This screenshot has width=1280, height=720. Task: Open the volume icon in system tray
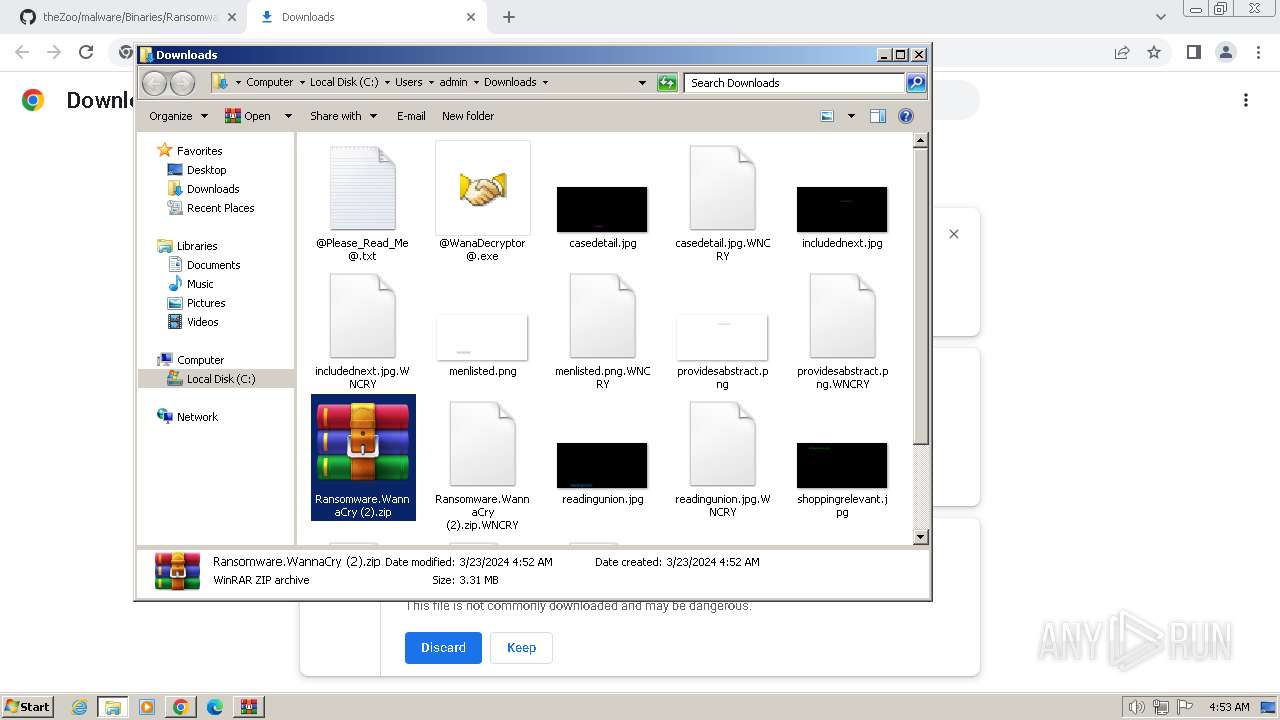tap(1136, 707)
